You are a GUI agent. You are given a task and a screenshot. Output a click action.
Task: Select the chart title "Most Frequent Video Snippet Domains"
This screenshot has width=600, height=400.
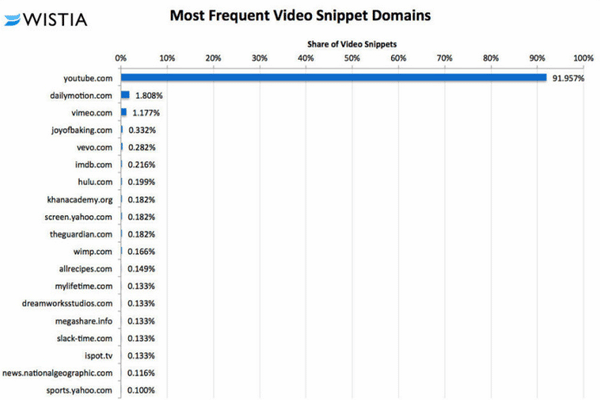300,16
